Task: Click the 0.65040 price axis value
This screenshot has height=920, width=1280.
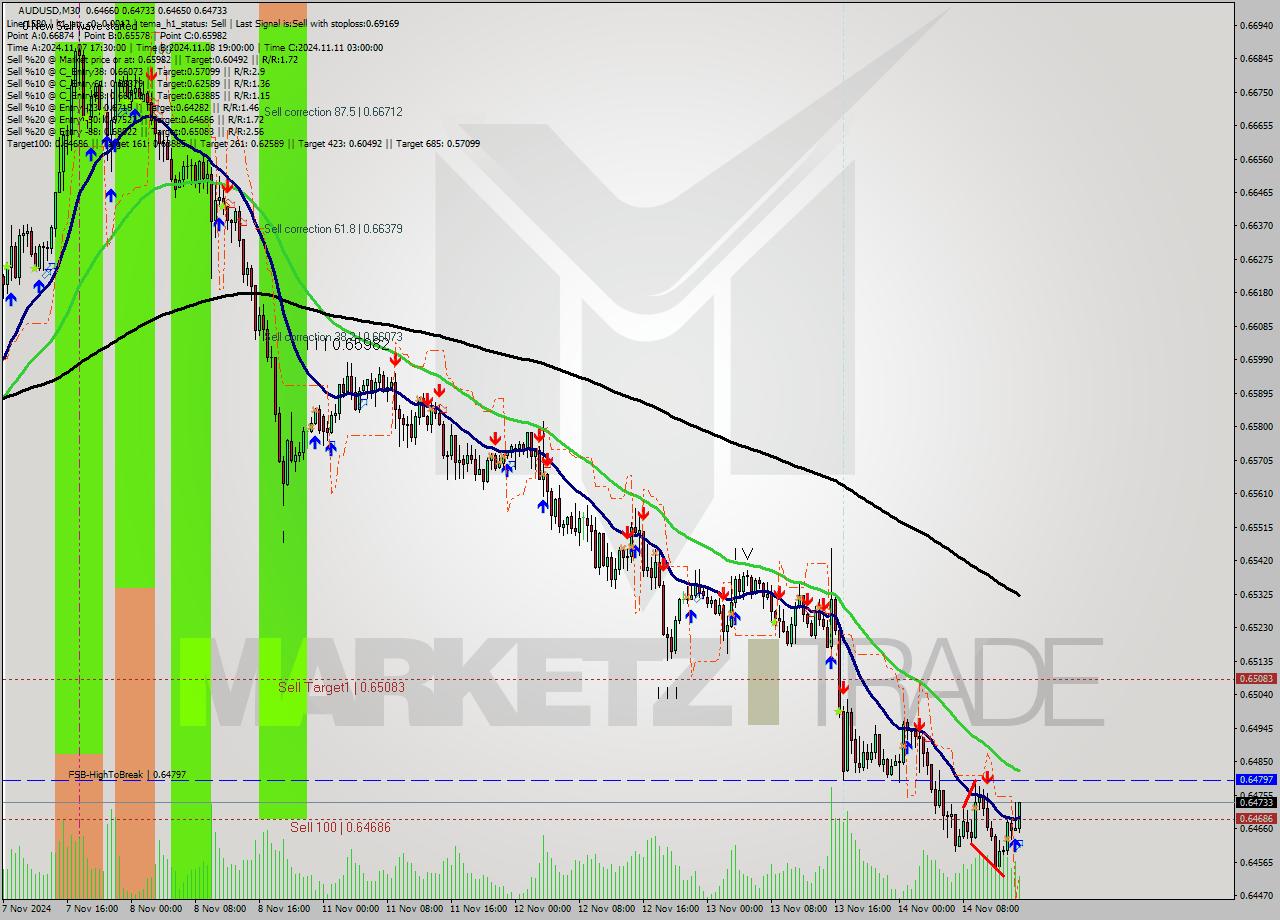Action: click(x=1257, y=694)
